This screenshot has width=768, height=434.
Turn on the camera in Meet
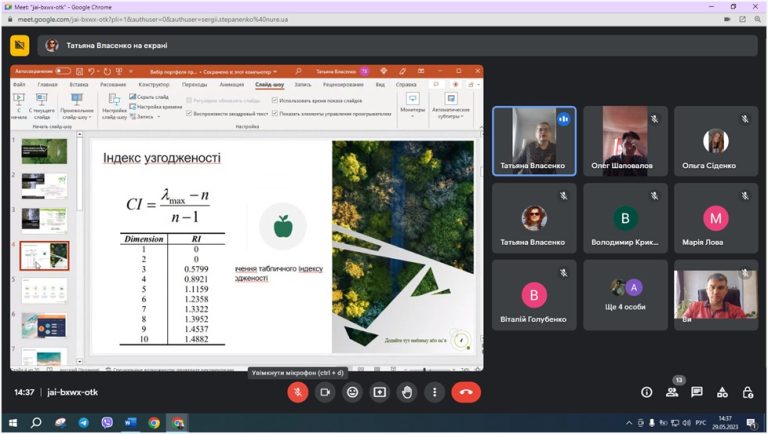[x=325, y=392]
